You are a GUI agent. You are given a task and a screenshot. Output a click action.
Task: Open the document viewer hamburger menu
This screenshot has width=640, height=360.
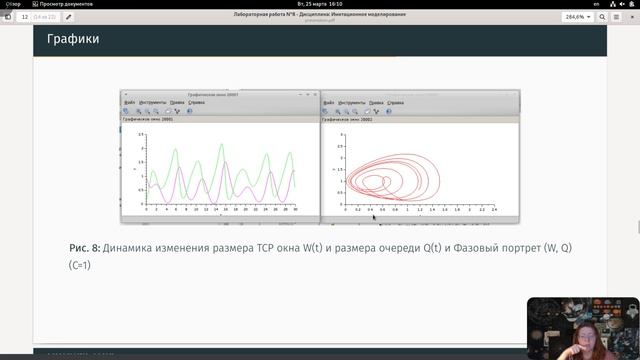coord(616,17)
